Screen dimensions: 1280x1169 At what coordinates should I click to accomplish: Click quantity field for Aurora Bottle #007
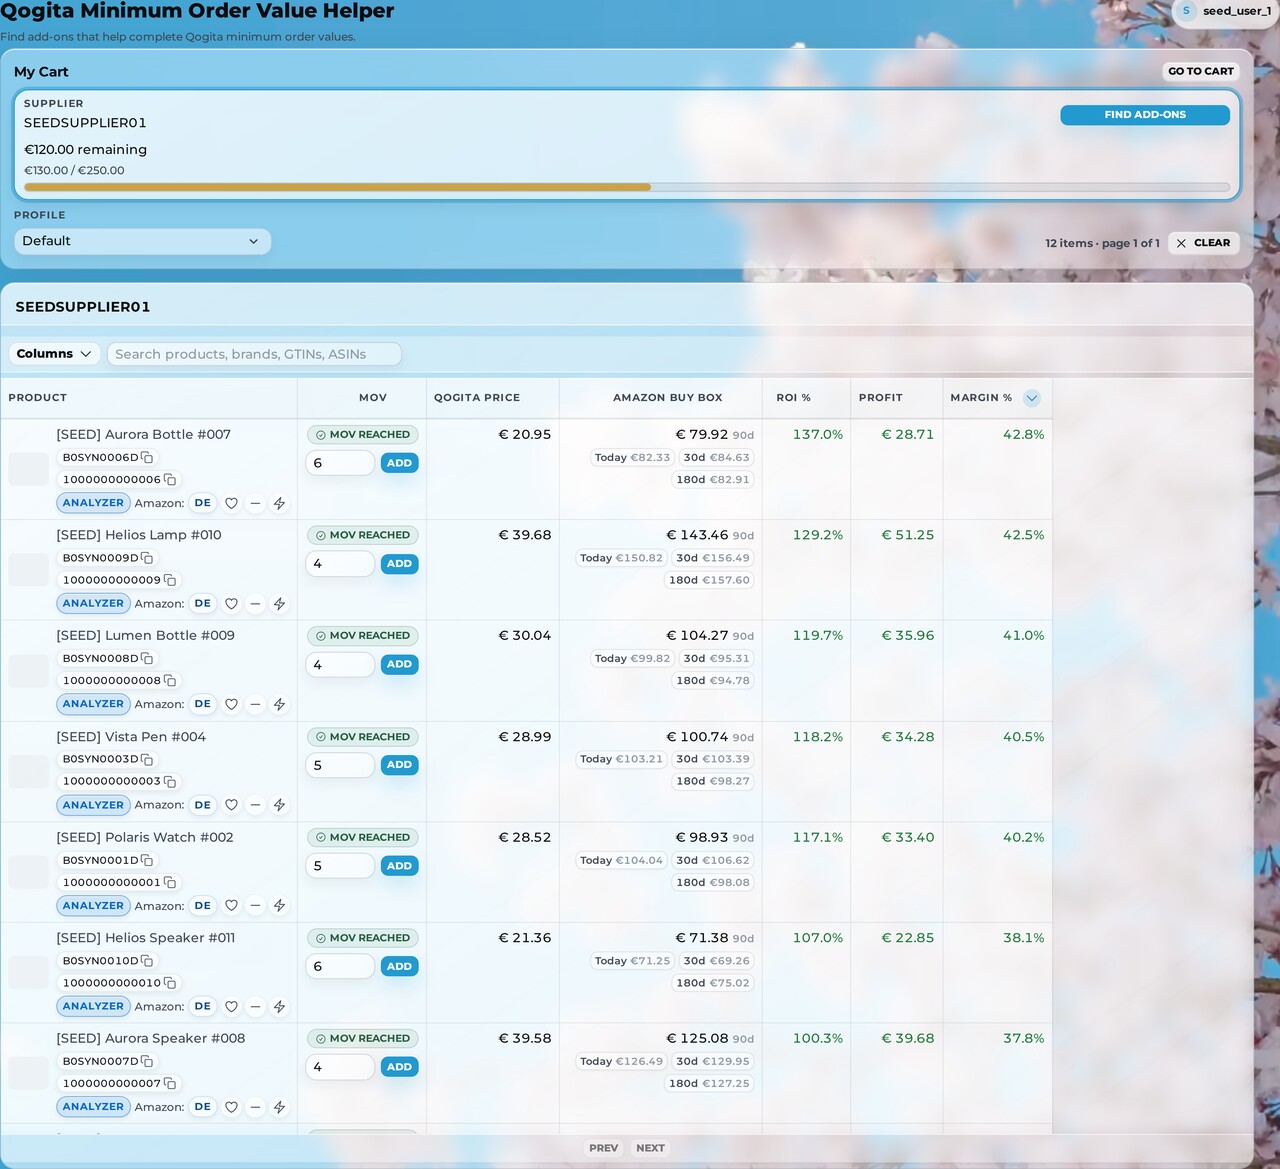point(340,463)
